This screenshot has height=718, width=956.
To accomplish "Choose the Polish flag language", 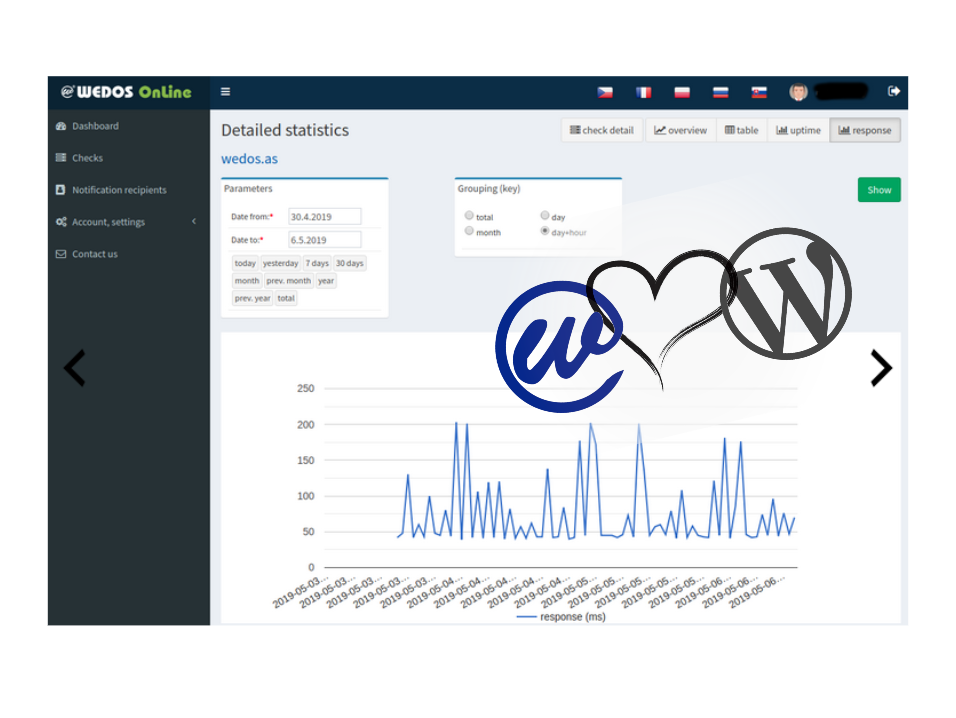I will tap(682, 92).
